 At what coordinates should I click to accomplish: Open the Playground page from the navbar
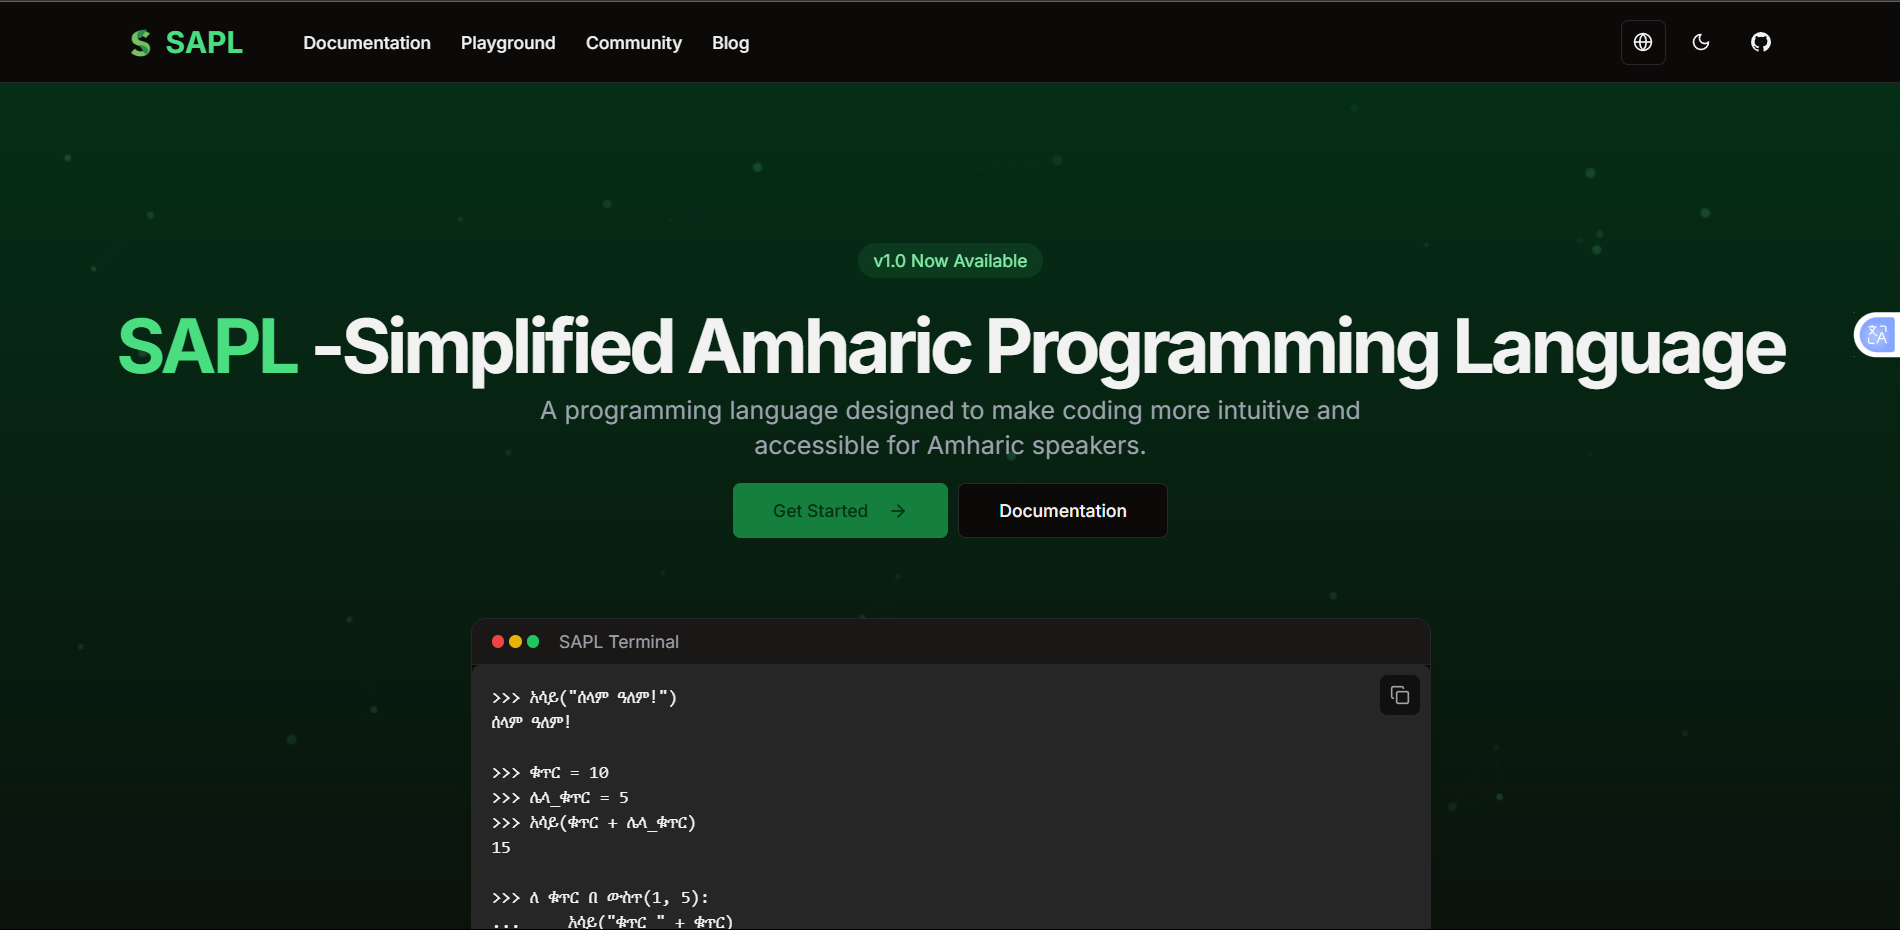(x=507, y=42)
